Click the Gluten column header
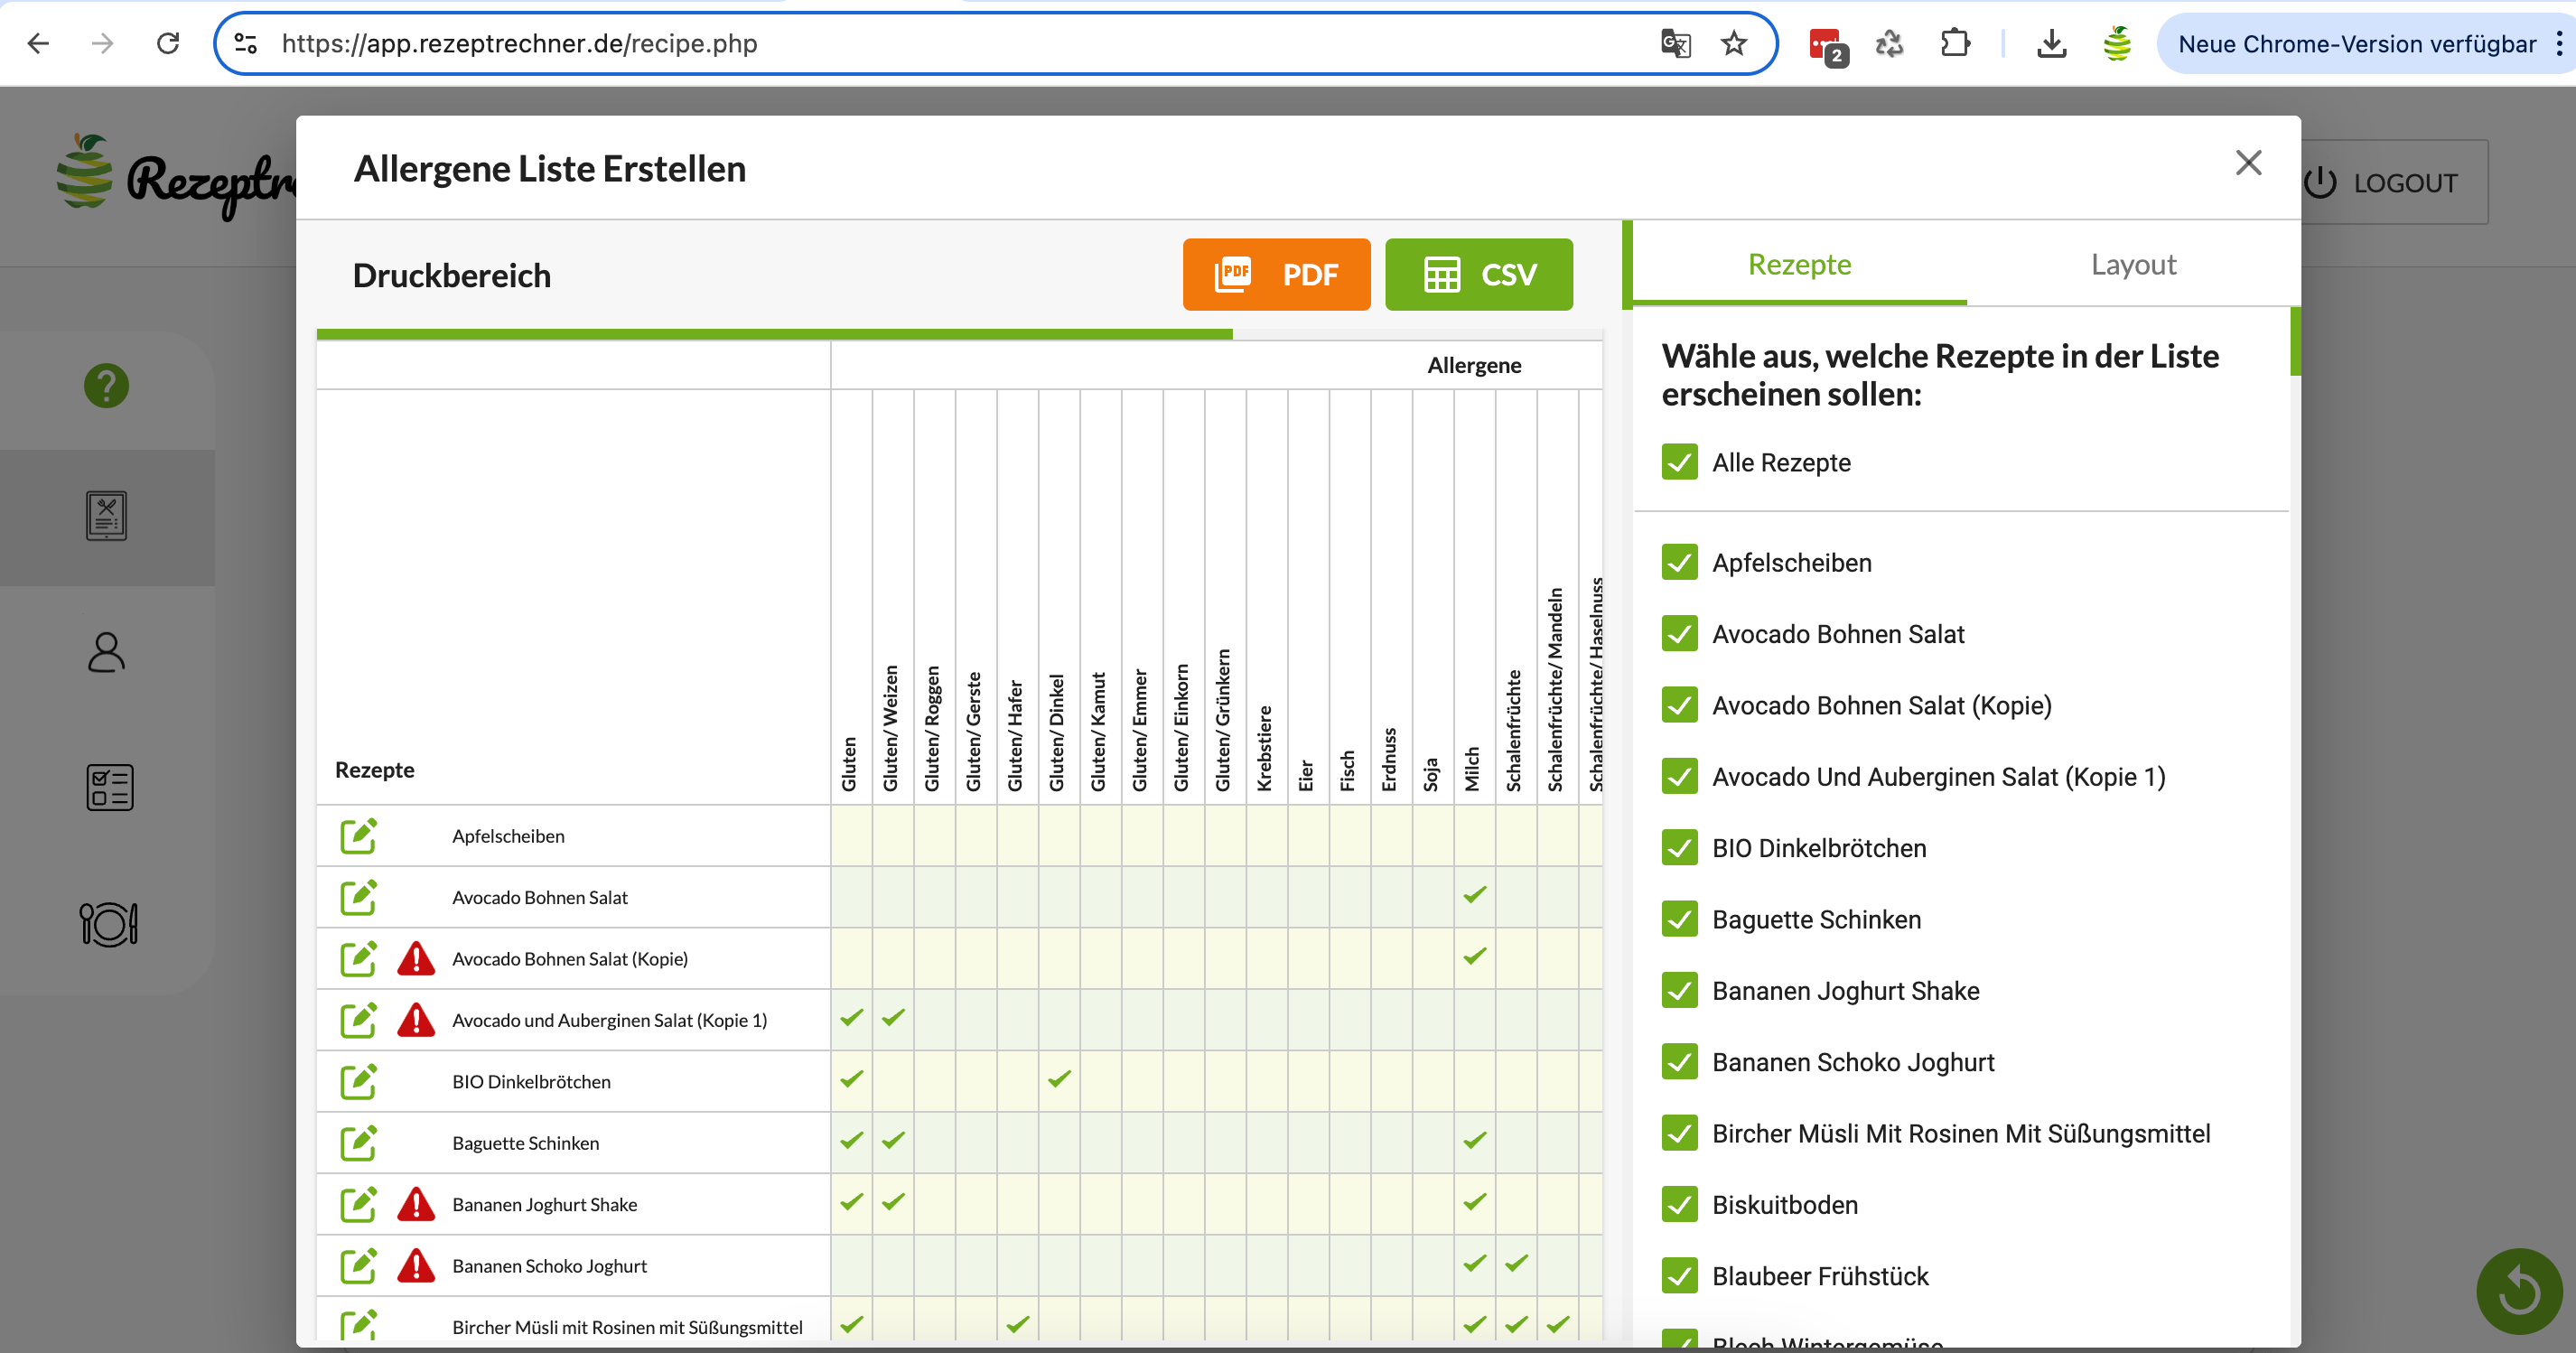 (849, 764)
